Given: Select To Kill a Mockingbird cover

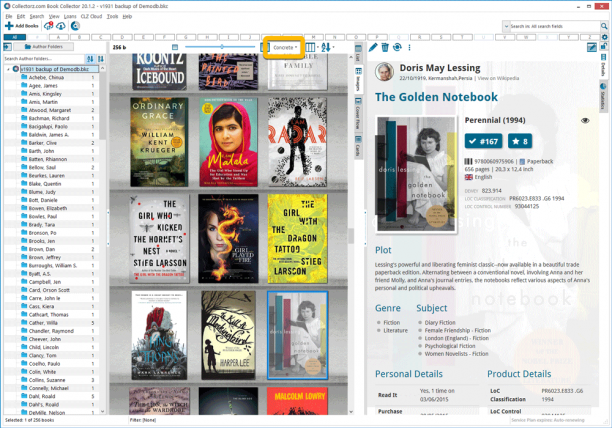Looking at the screenshot, I should (x=229, y=335).
